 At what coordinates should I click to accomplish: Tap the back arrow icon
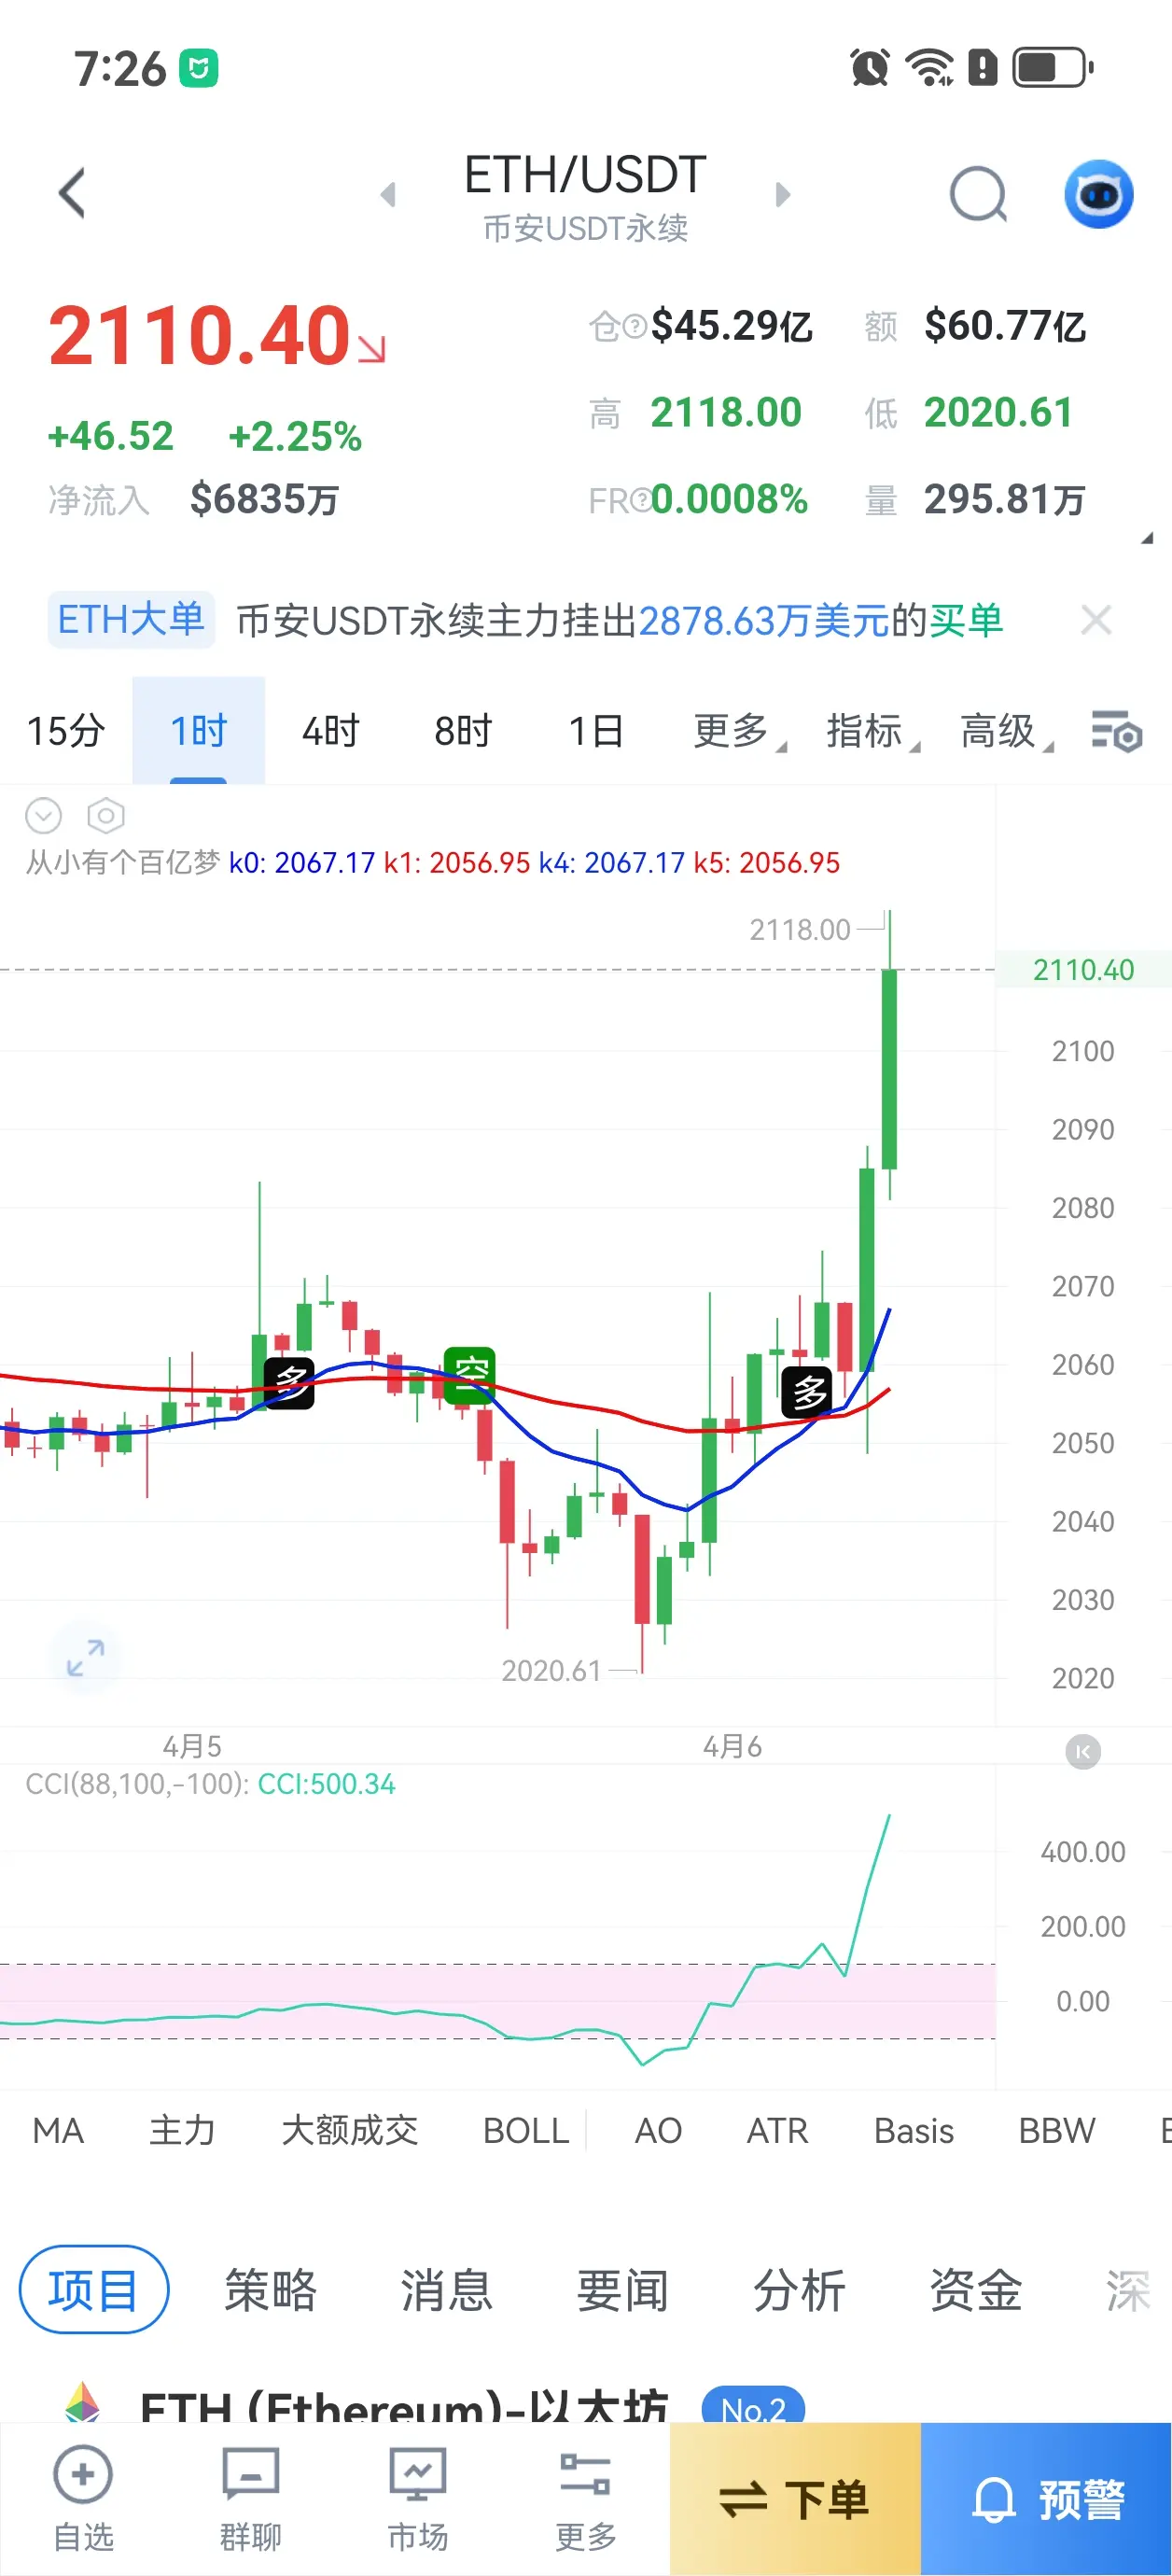72,193
